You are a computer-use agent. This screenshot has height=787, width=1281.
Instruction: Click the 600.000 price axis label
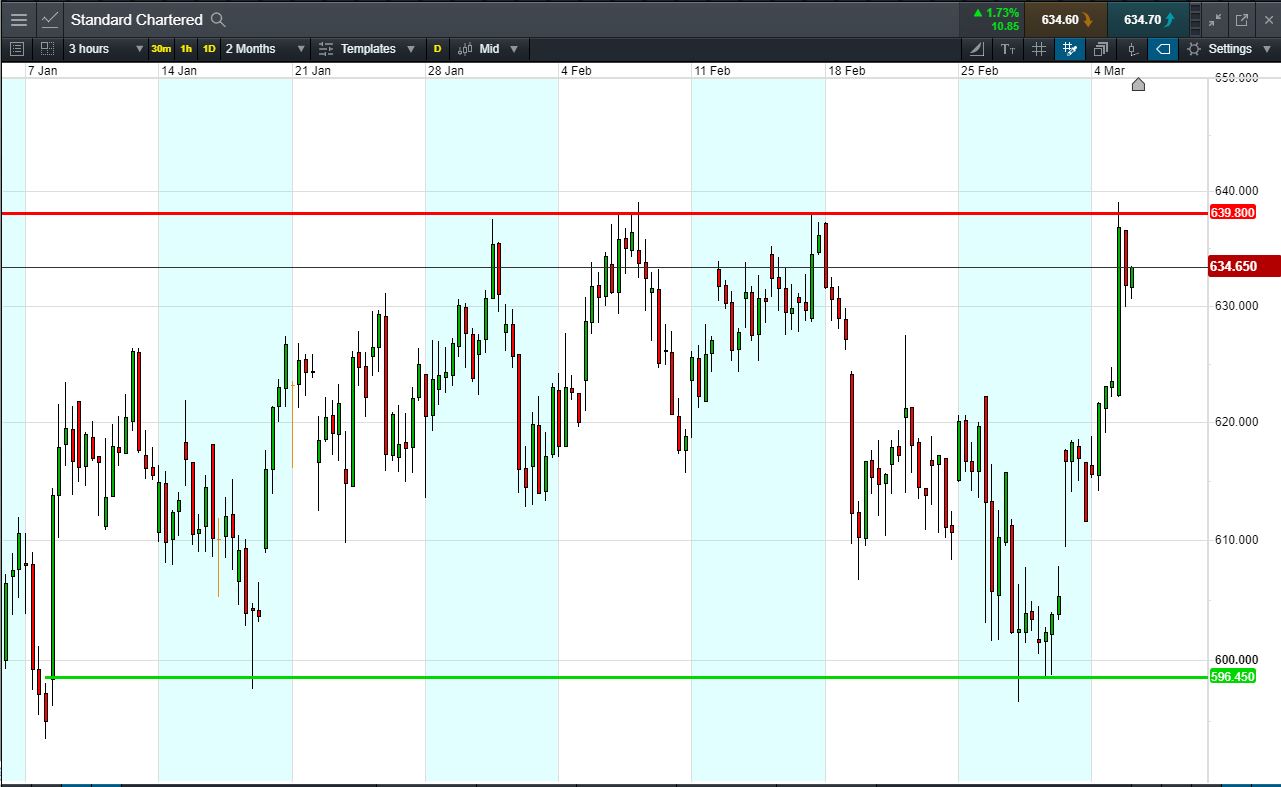click(1236, 659)
